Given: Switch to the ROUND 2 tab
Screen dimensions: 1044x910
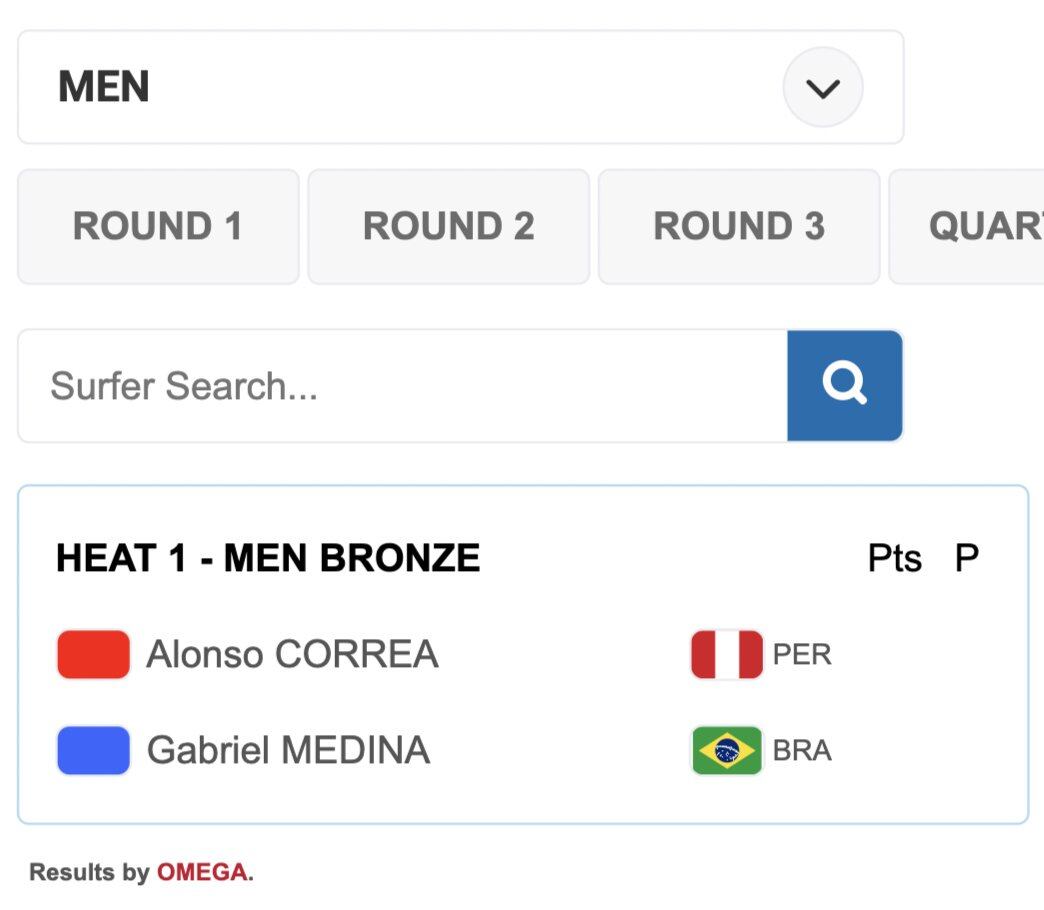Looking at the screenshot, I should (448, 226).
